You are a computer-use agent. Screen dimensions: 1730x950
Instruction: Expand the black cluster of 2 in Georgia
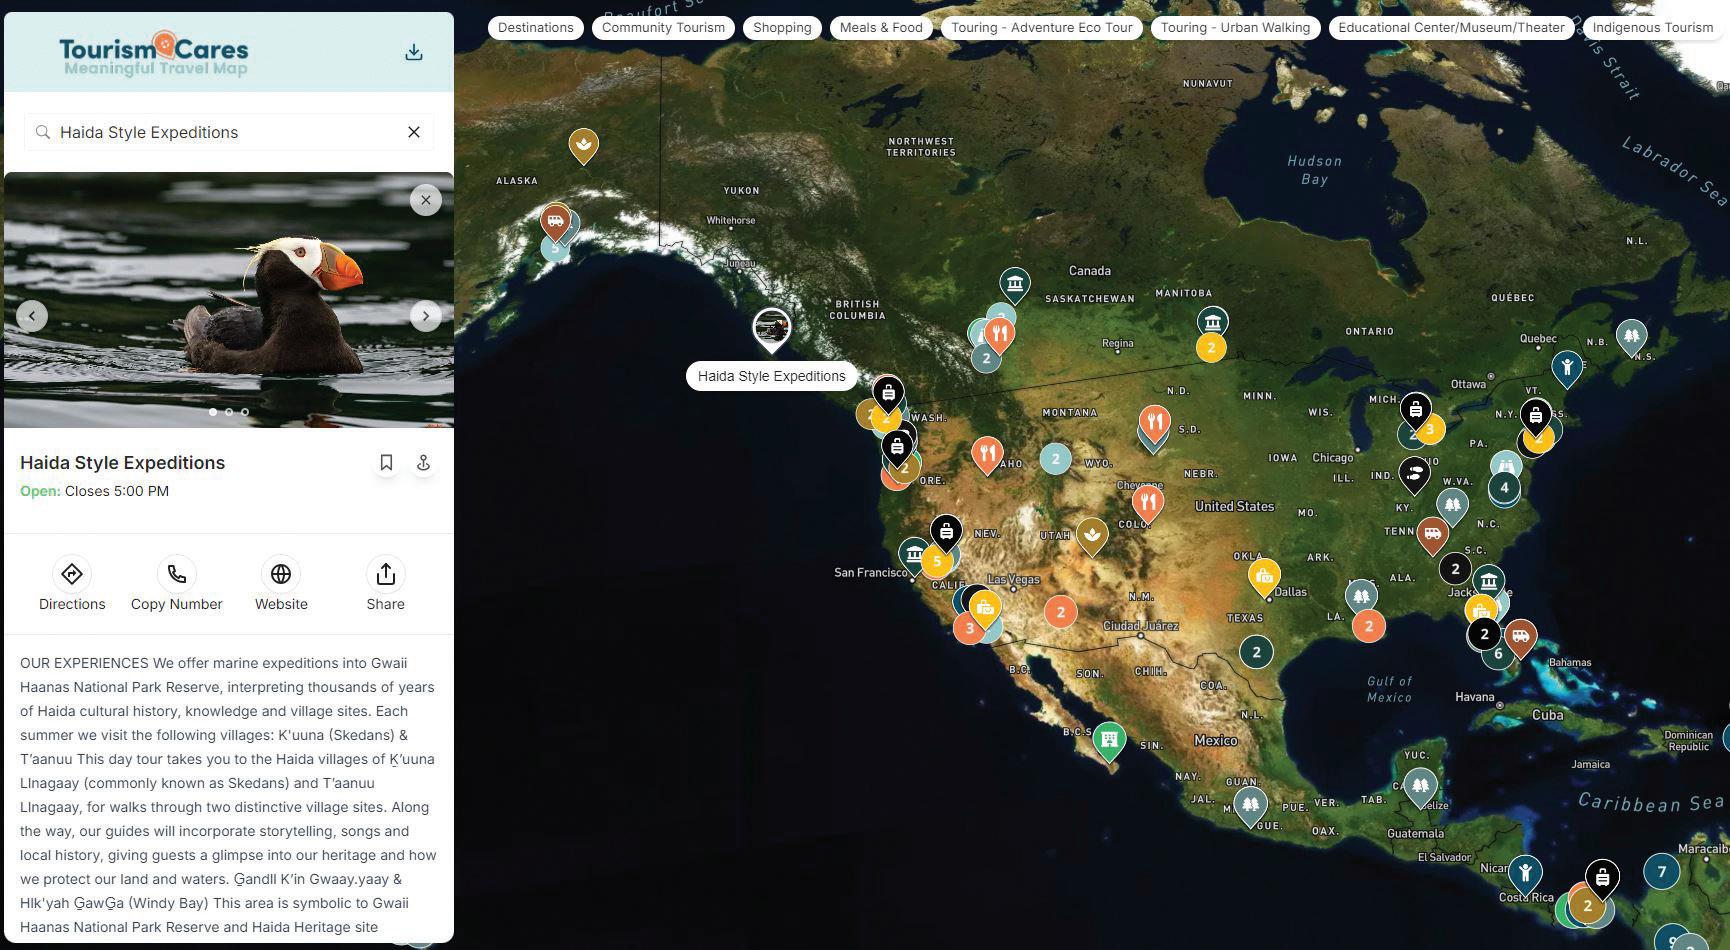click(x=1455, y=569)
